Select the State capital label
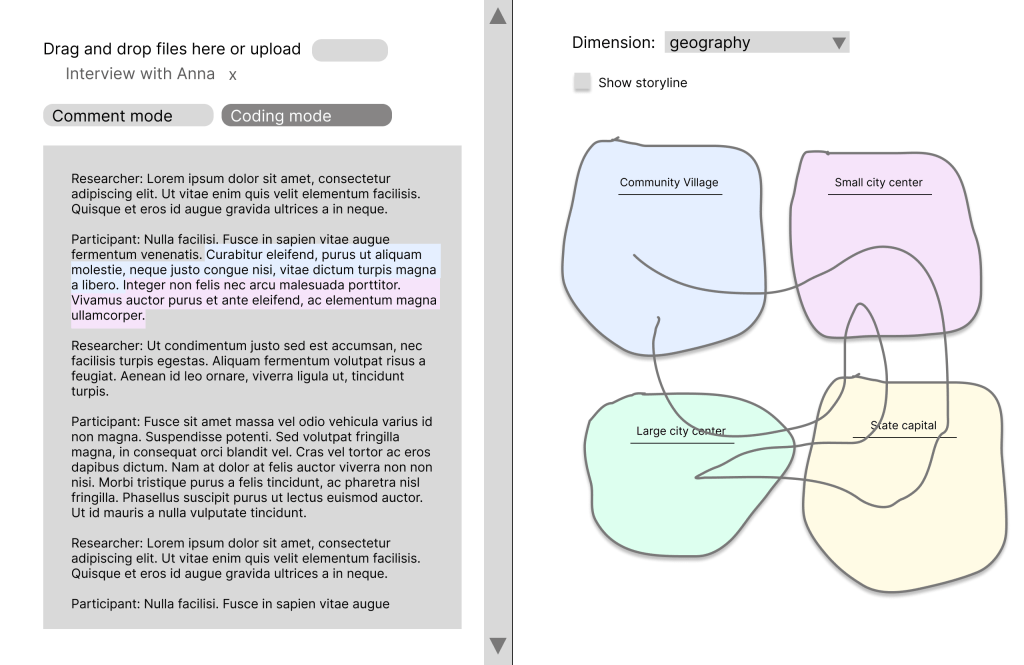The image size is (1024, 665). pos(904,425)
